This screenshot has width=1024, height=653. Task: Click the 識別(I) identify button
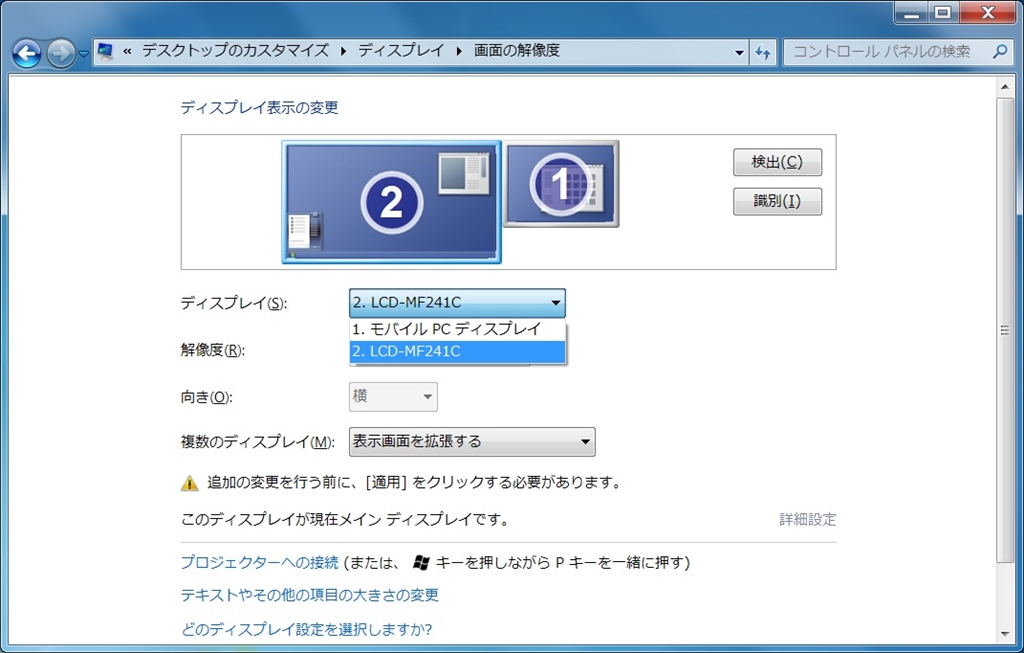click(x=777, y=201)
